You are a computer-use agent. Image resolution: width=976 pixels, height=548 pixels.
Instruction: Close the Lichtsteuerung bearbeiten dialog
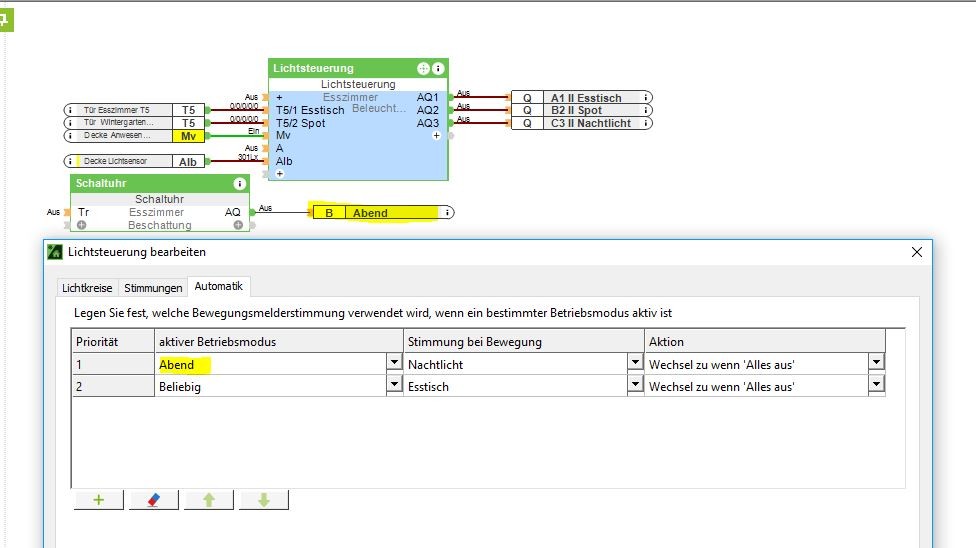(x=917, y=252)
